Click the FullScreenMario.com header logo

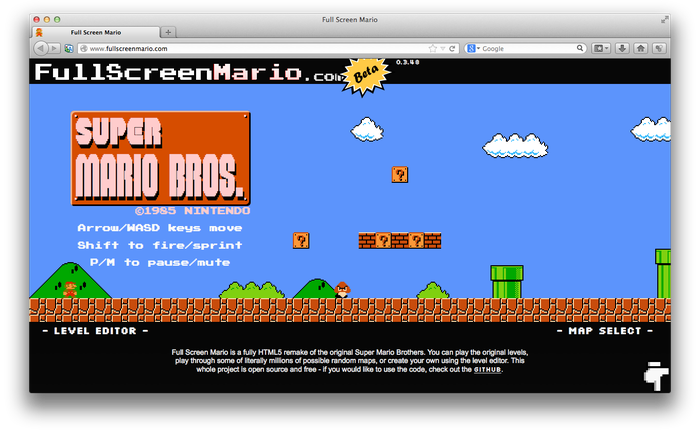pos(189,72)
